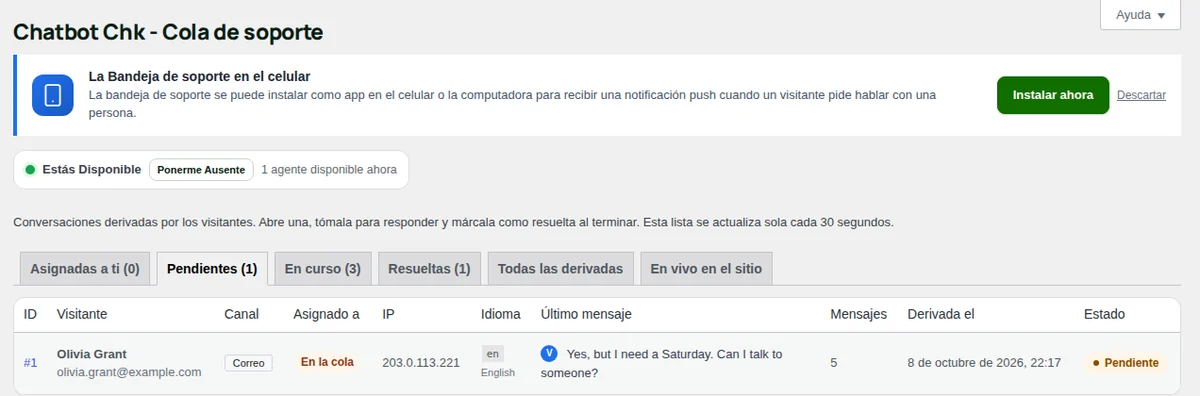Click the en language code badge
Image resolution: width=1200 pixels, height=396 pixels.
(492, 354)
